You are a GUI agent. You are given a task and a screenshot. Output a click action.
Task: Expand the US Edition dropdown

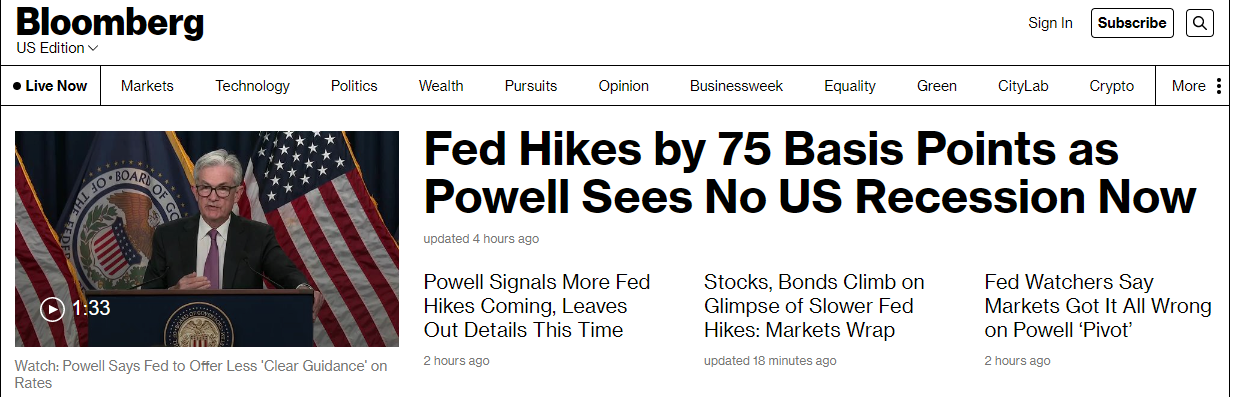[x=57, y=48]
